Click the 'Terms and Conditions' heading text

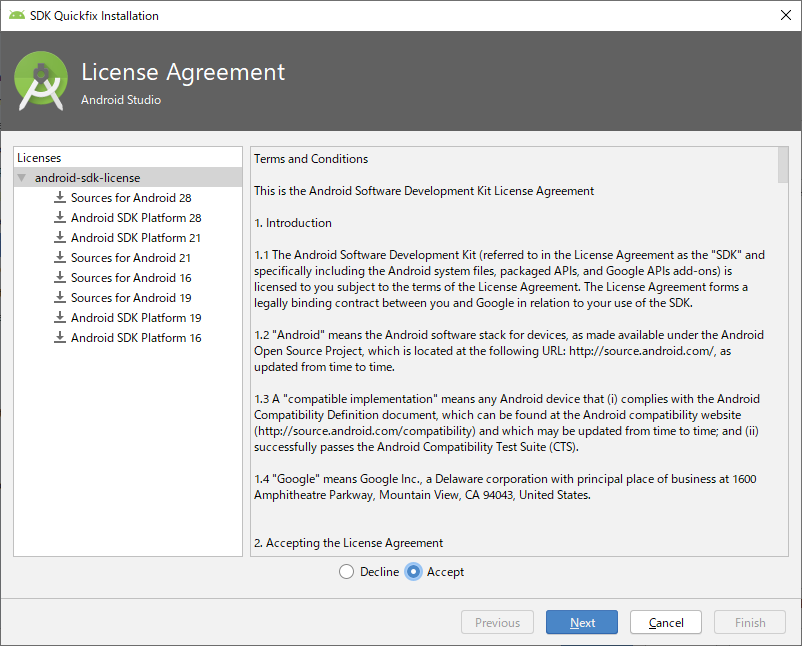[x=311, y=159]
